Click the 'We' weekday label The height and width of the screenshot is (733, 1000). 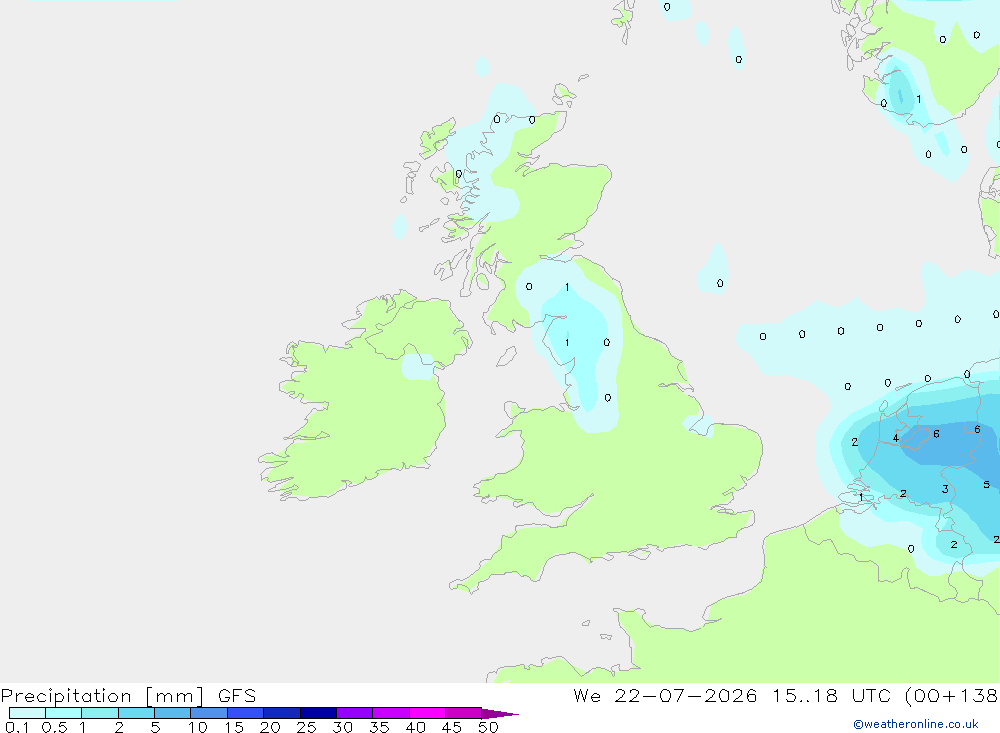pos(587,696)
